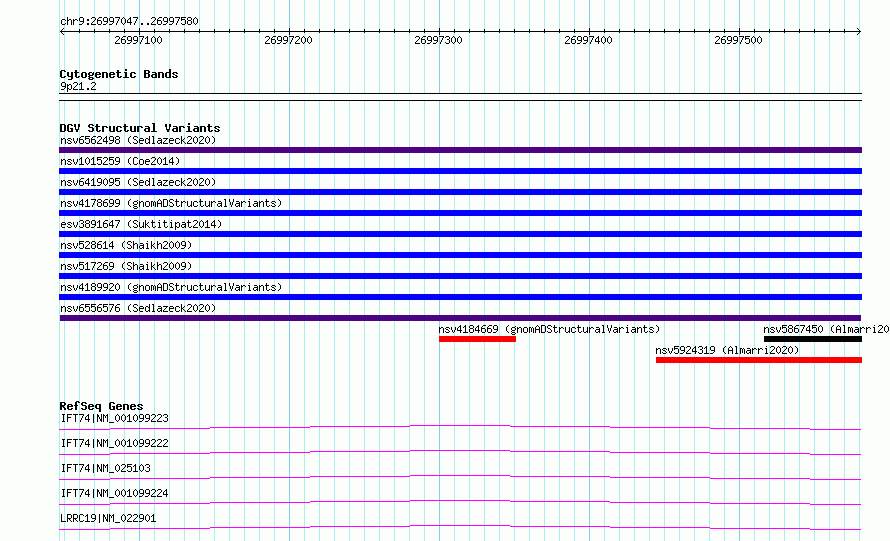This screenshot has width=890, height=541.
Task: Select the blue bar under nsv517269
Action: pos(460,276)
